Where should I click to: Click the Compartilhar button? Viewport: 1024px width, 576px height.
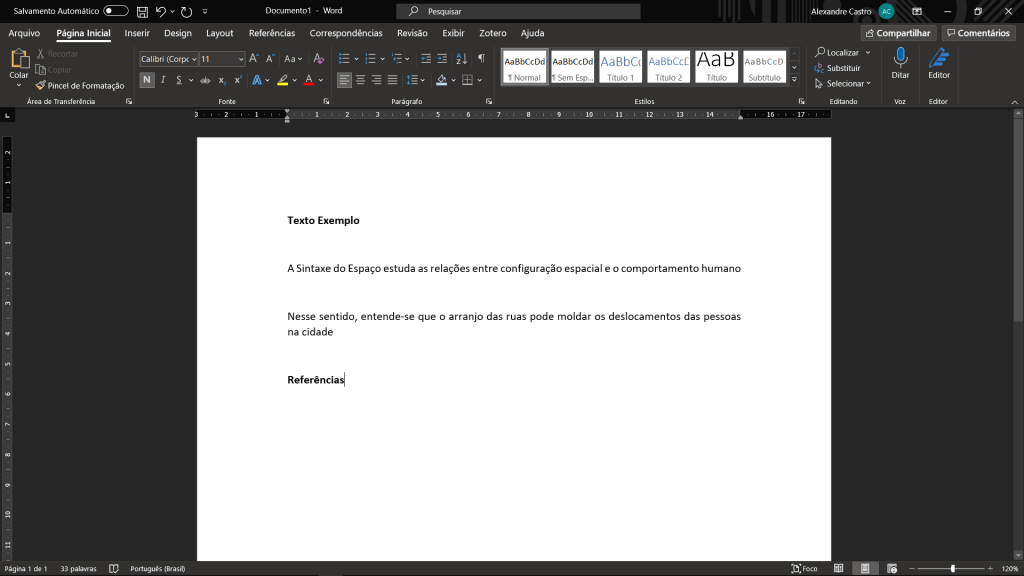tap(897, 33)
